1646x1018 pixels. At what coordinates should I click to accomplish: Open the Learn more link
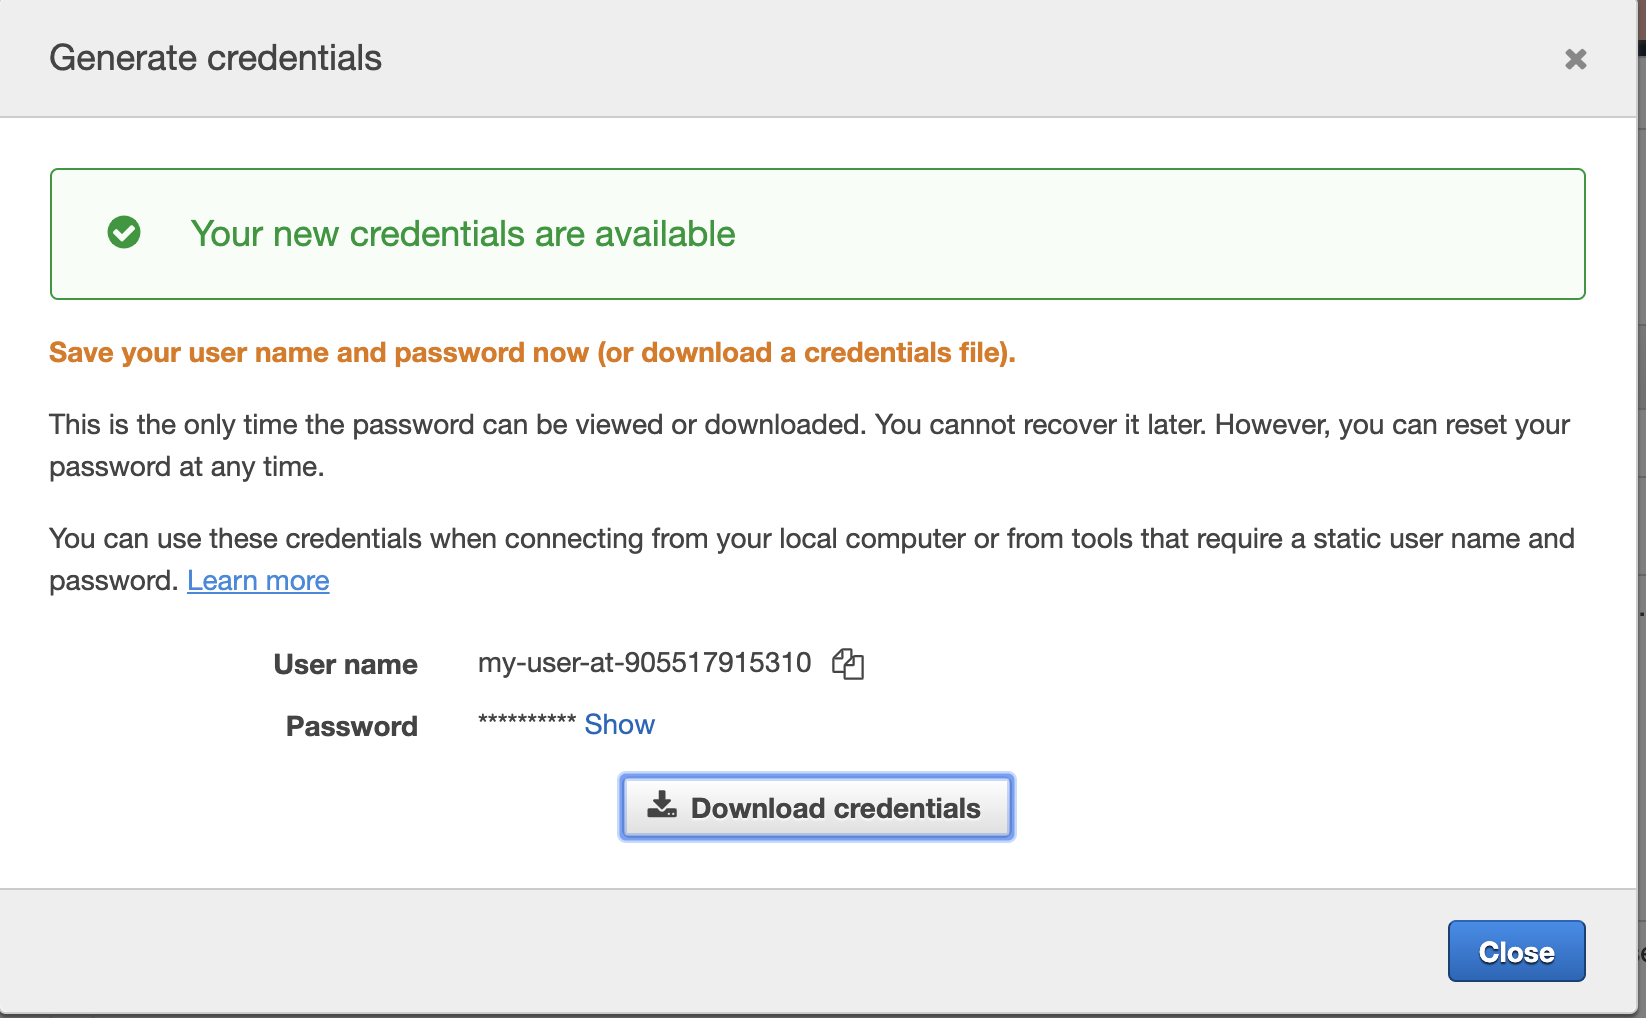point(258,580)
